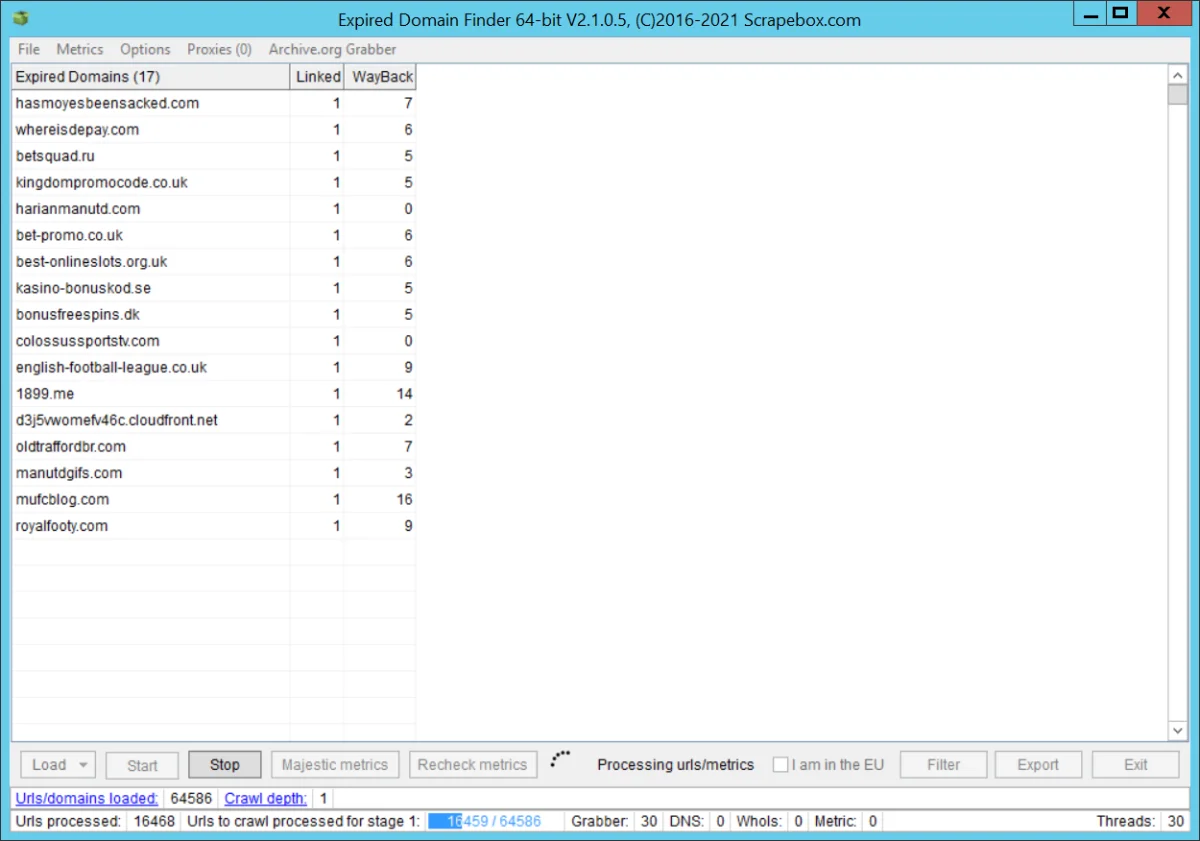1200x841 pixels.
Task: Click the Crawl depth link
Action: pyautogui.click(x=265, y=798)
